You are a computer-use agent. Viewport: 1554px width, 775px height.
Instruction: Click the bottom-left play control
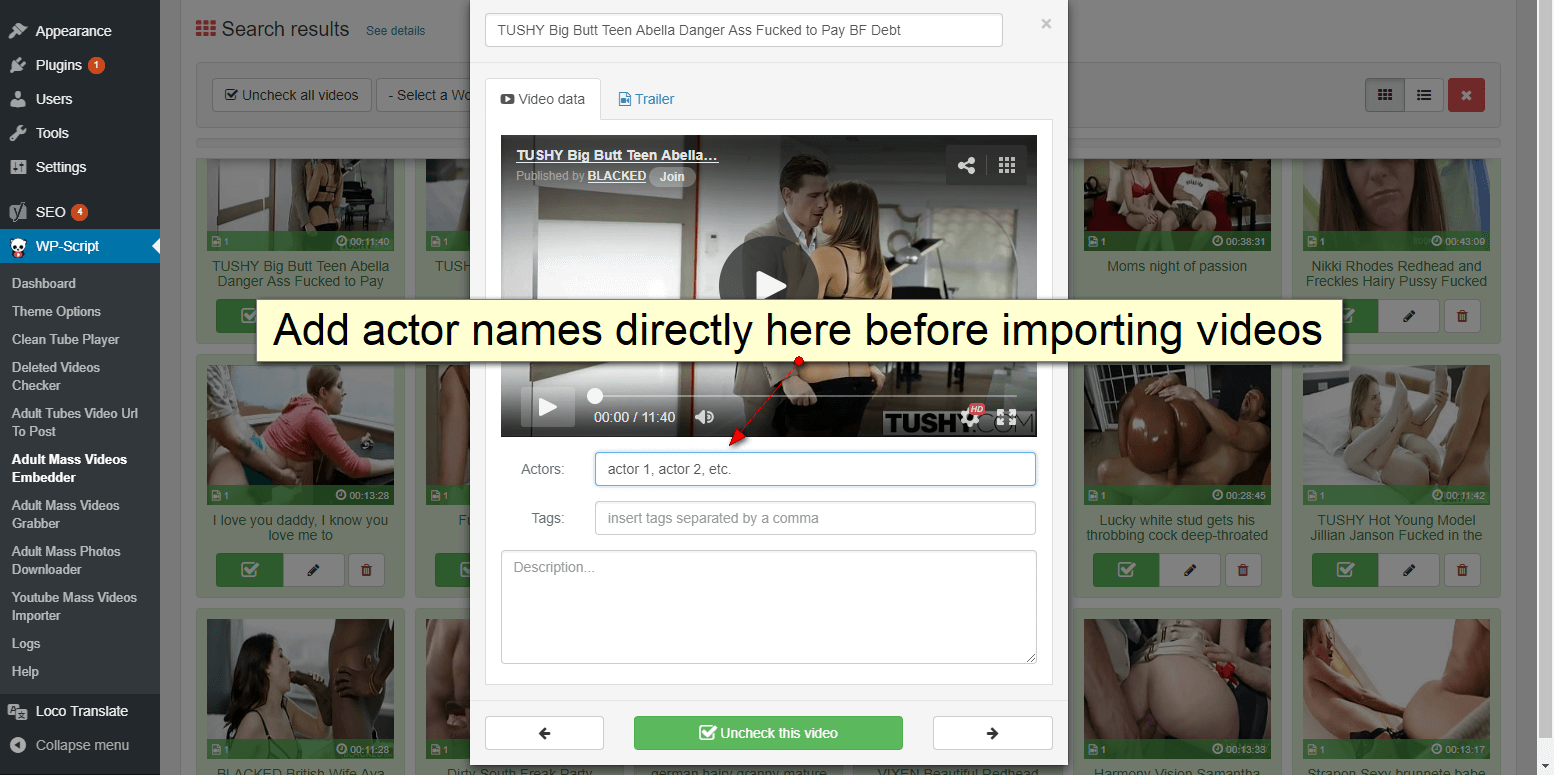click(x=548, y=407)
